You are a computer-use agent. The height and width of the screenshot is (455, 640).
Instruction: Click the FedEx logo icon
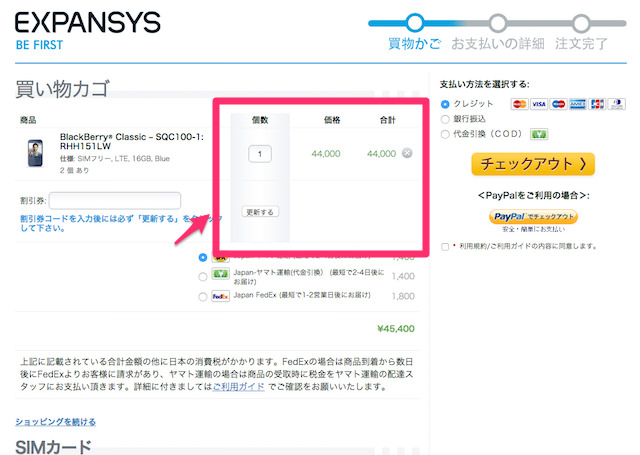click(x=220, y=296)
